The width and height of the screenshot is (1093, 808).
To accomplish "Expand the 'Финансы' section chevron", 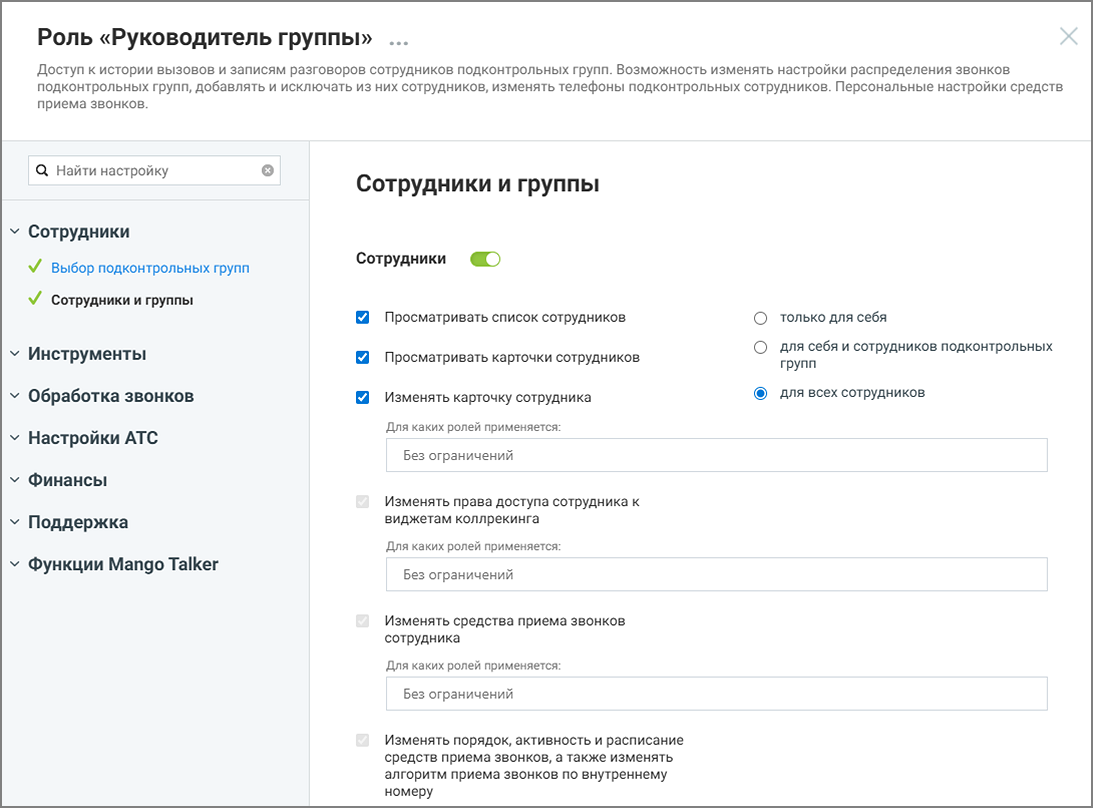I will (x=15, y=480).
